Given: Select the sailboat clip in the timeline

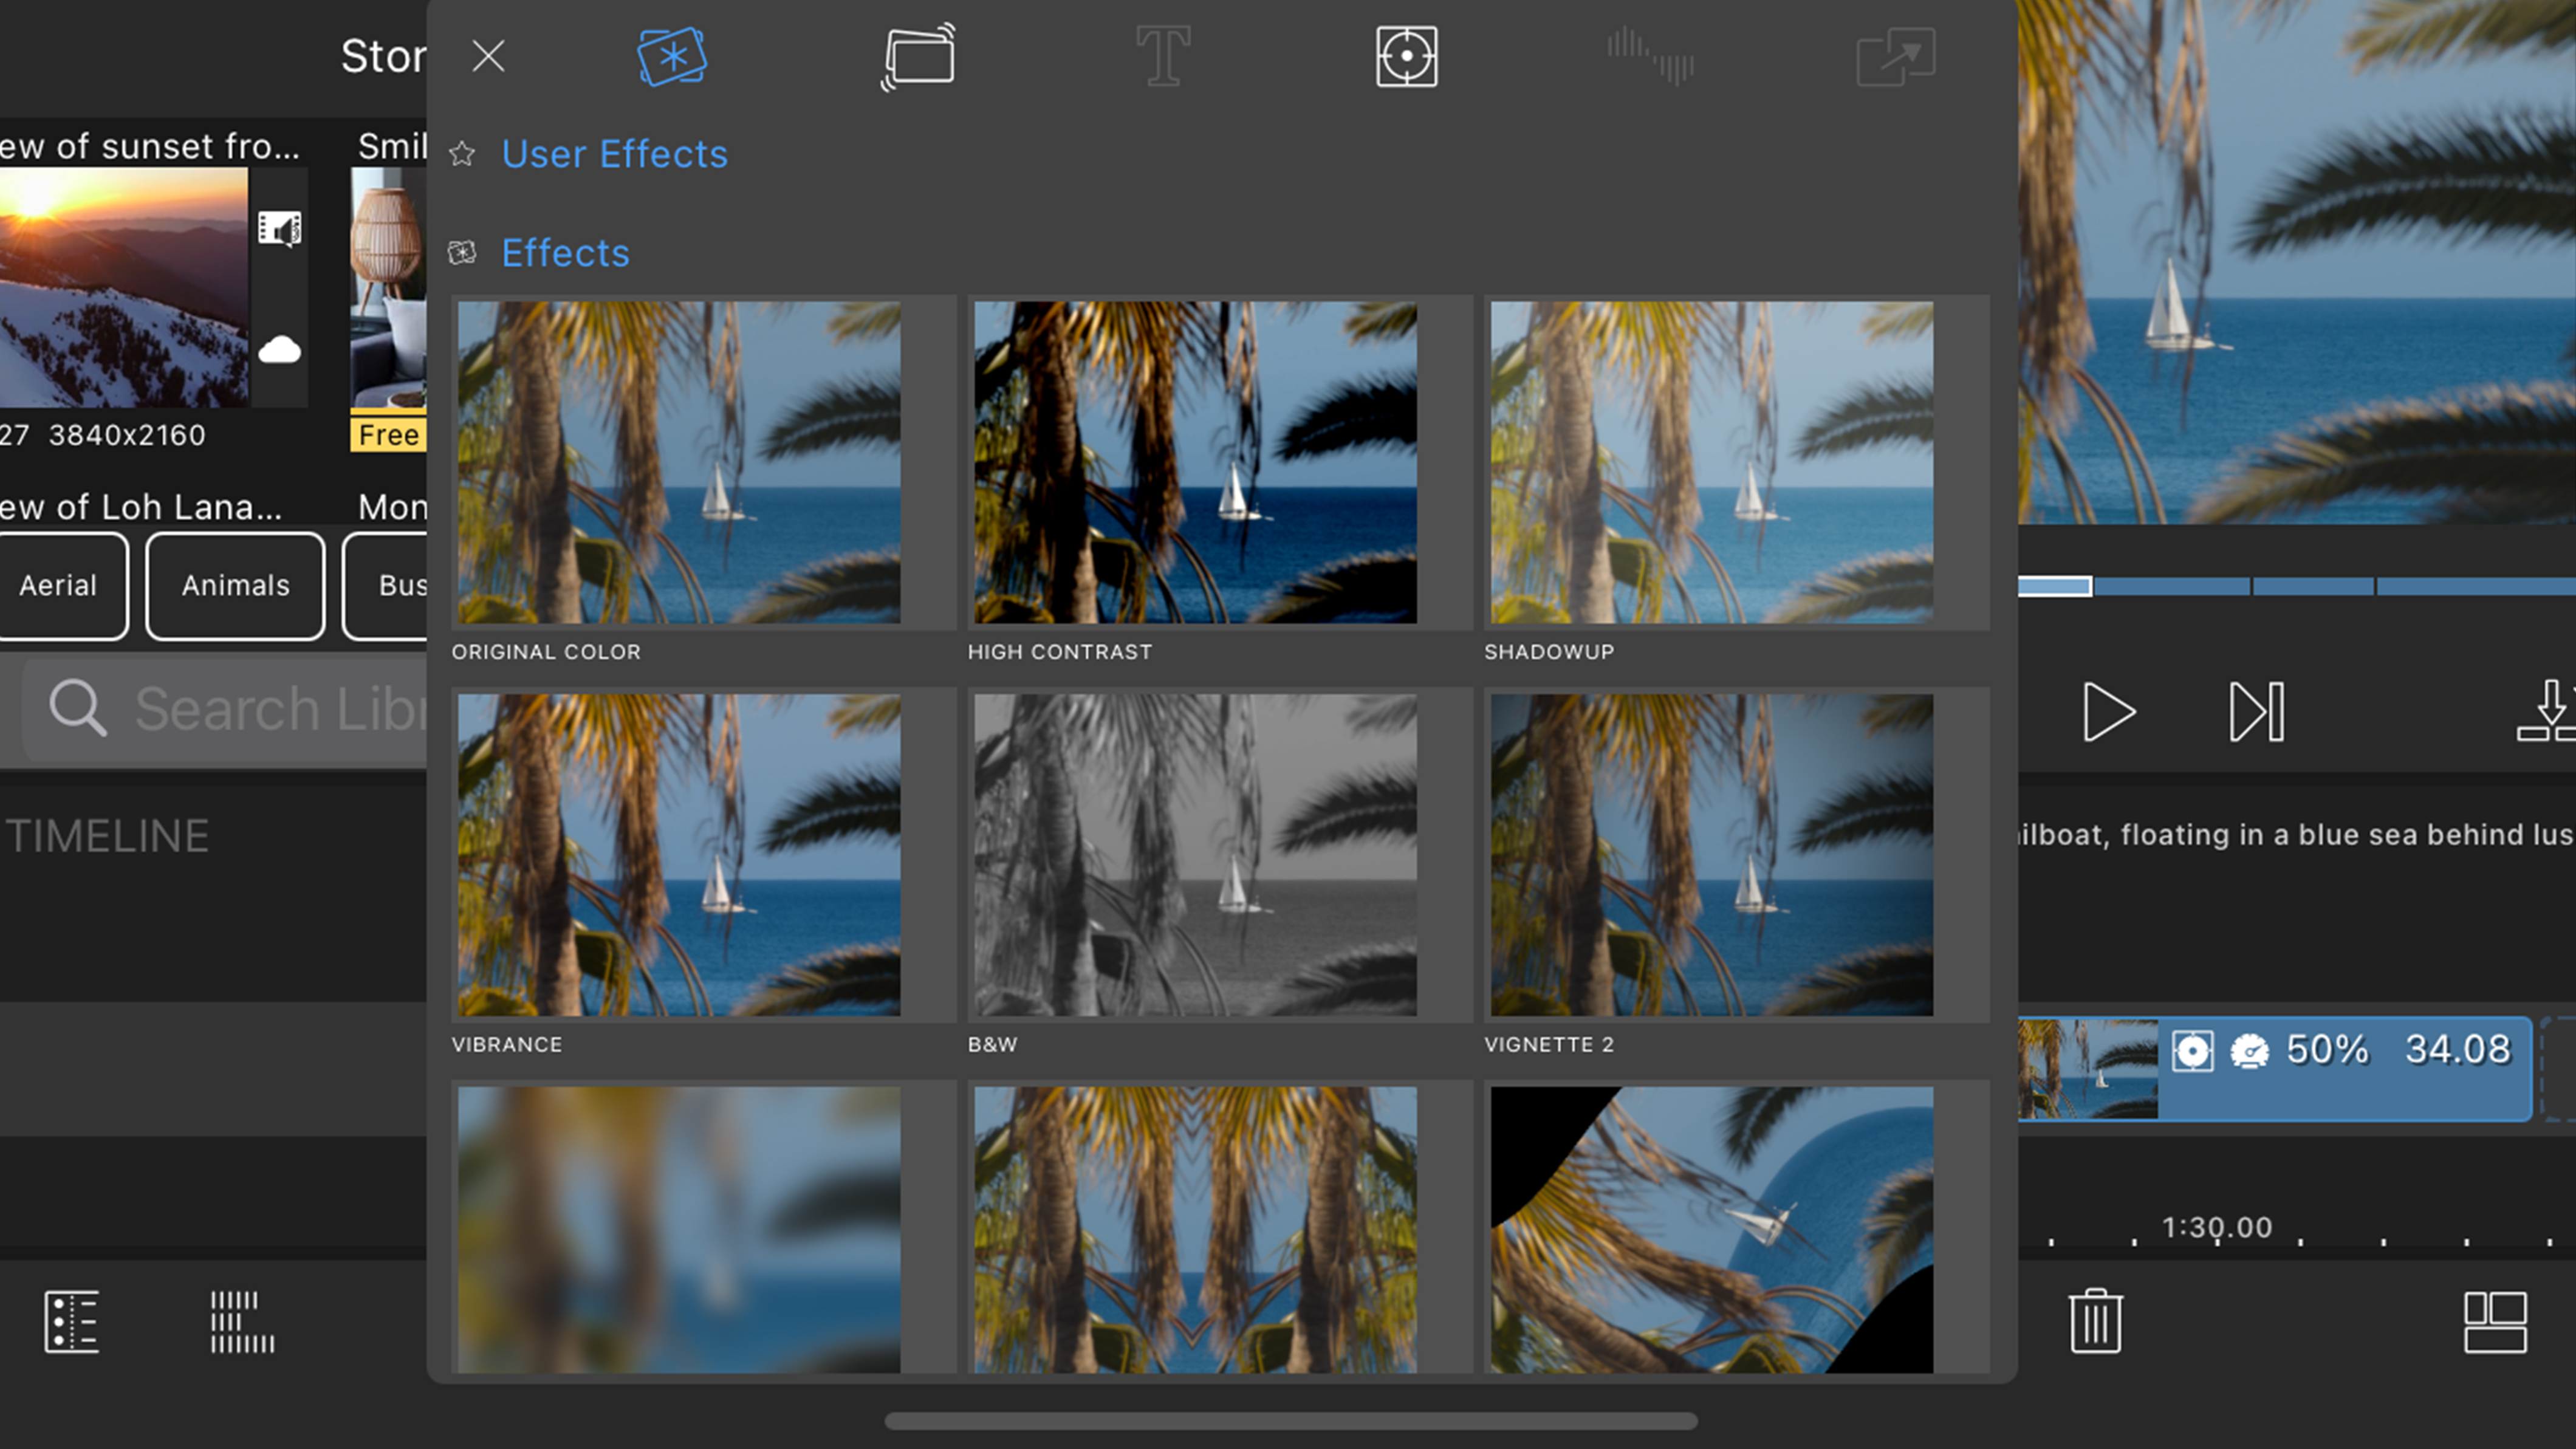Looking at the screenshot, I should point(2274,1069).
